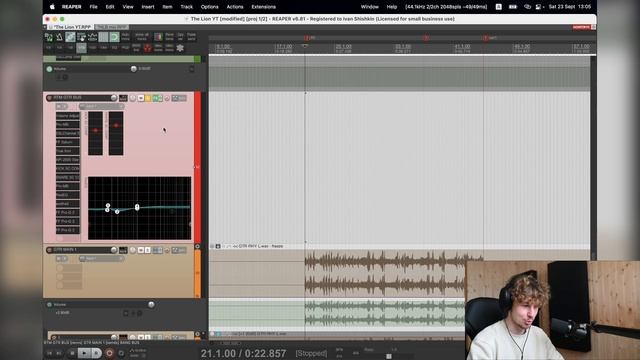Image resolution: width=640 pixels, height=360 pixels.
Task: Click the highlighted grid division toolbar button
Action: coord(81,48)
